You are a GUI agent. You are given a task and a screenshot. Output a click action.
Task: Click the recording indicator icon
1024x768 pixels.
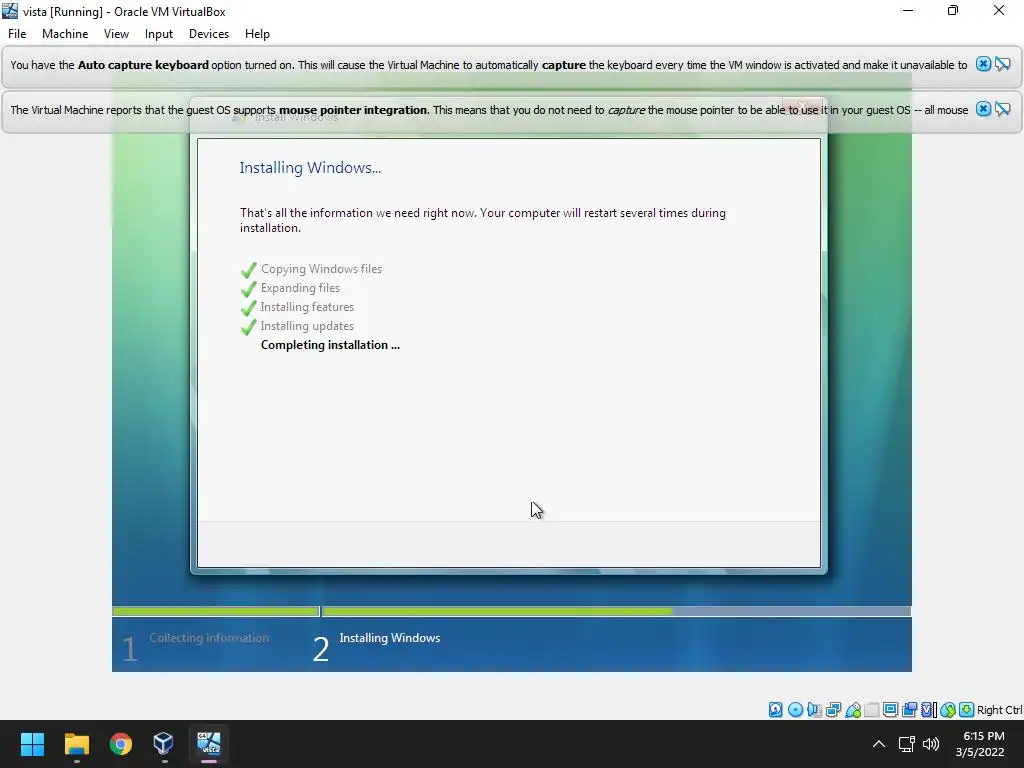[x=909, y=710]
